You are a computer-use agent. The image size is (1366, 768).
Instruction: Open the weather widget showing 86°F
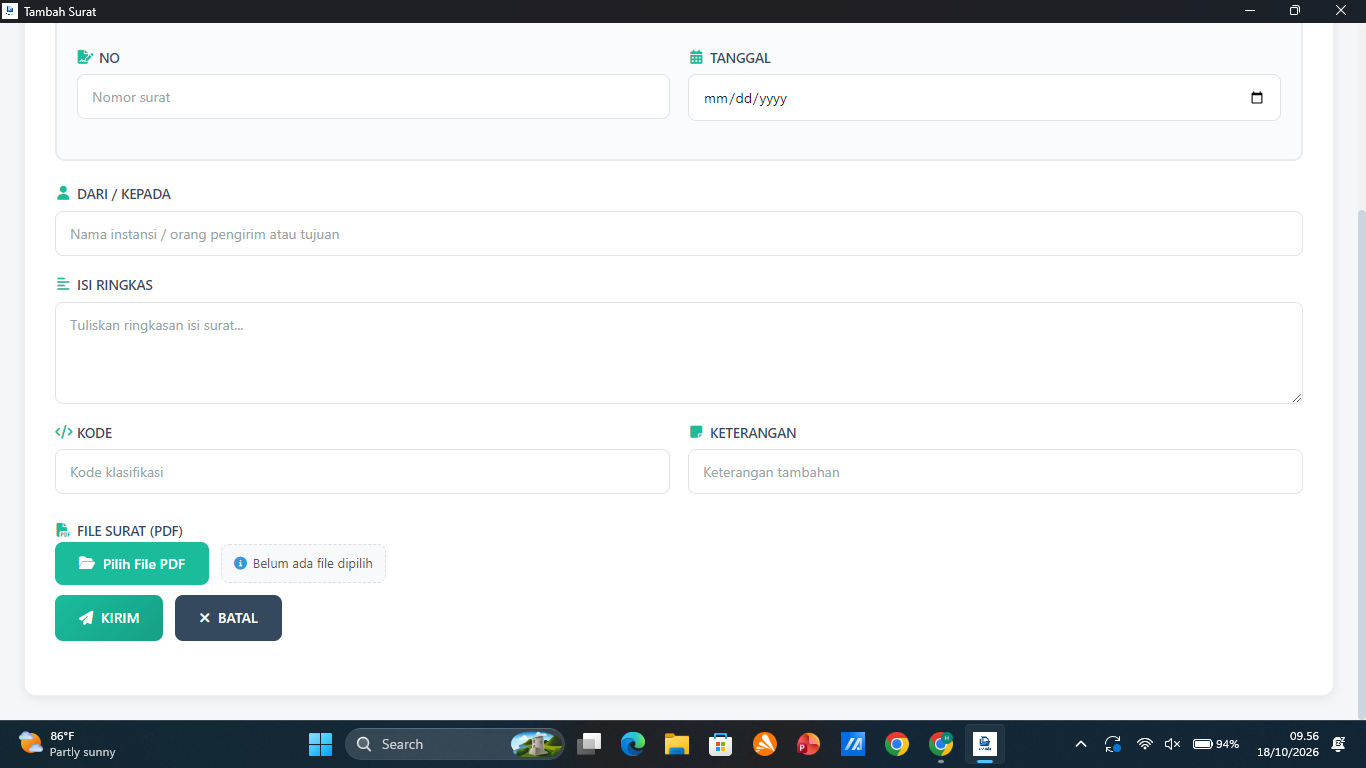point(67,744)
